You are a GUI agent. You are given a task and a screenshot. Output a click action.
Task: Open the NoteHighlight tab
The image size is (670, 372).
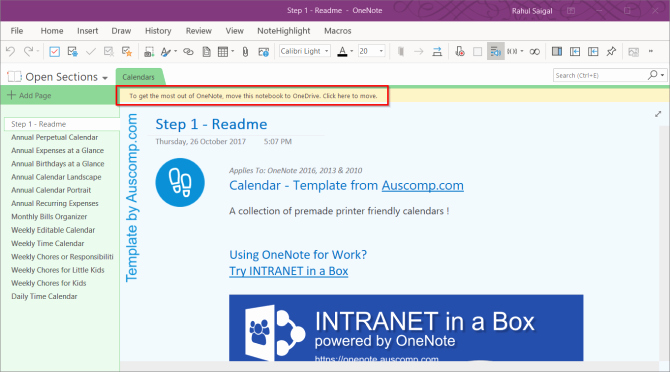pos(284,31)
